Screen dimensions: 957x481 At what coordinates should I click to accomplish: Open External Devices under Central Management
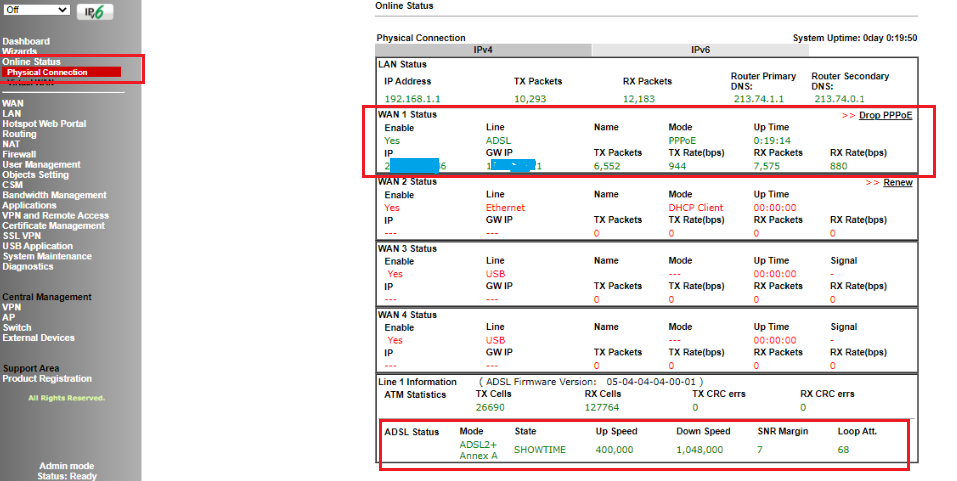38,338
